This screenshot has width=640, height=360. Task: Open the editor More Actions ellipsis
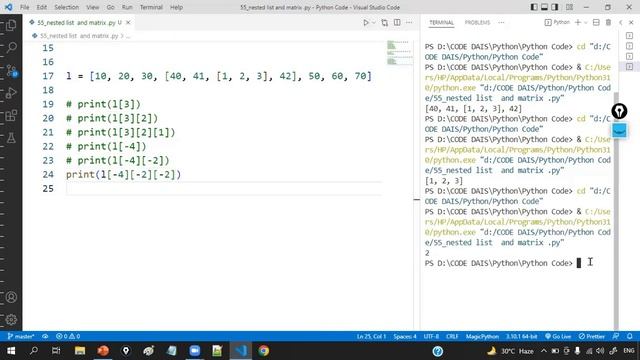(409, 22)
